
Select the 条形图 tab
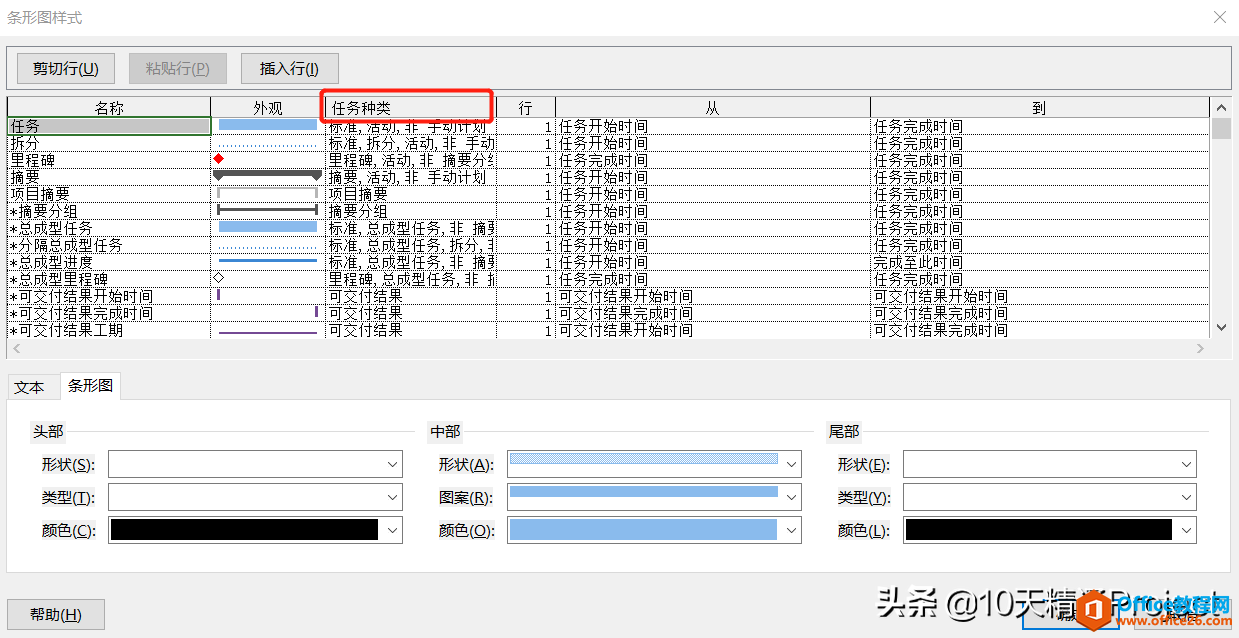point(90,386)
